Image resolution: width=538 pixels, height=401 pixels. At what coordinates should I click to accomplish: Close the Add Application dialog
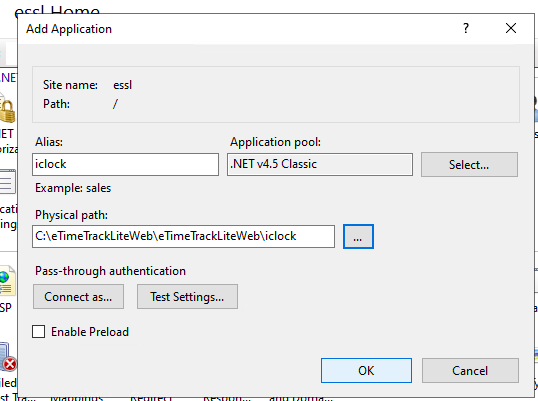pyautogui.click(x=511, y=28)
